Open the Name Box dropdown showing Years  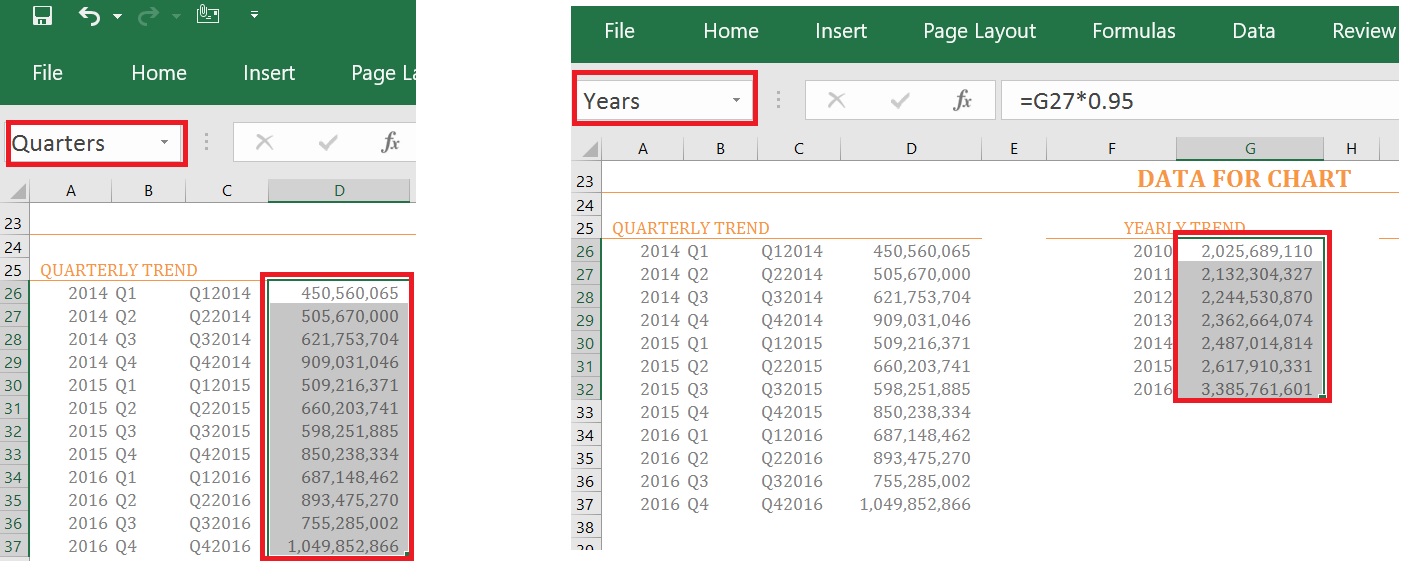(x=737, y=100)
